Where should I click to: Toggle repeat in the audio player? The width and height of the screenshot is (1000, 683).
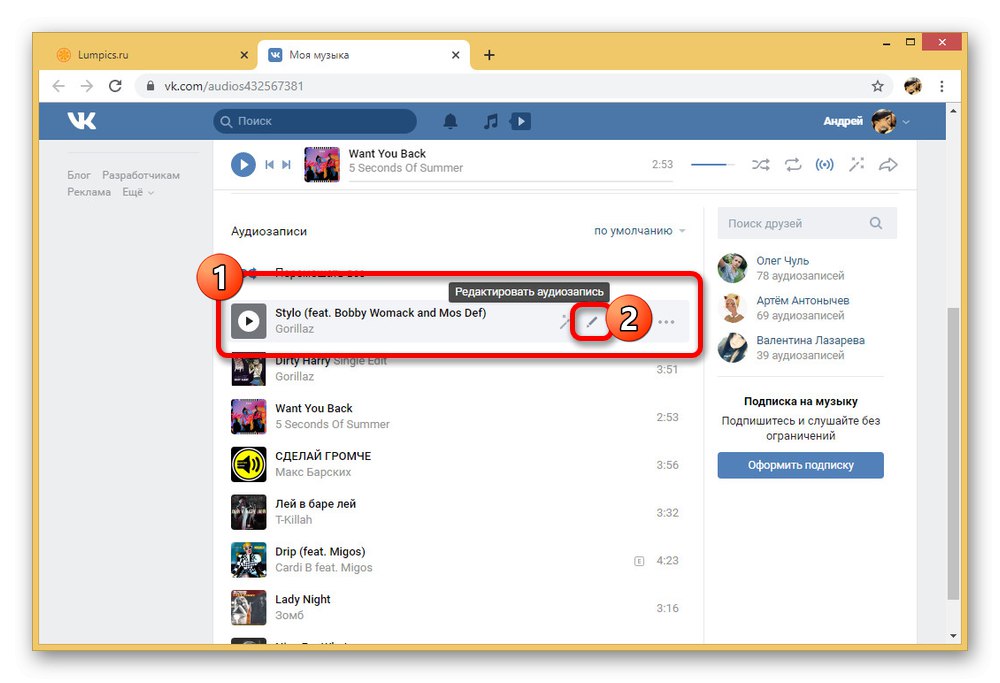tap(793, 165)
